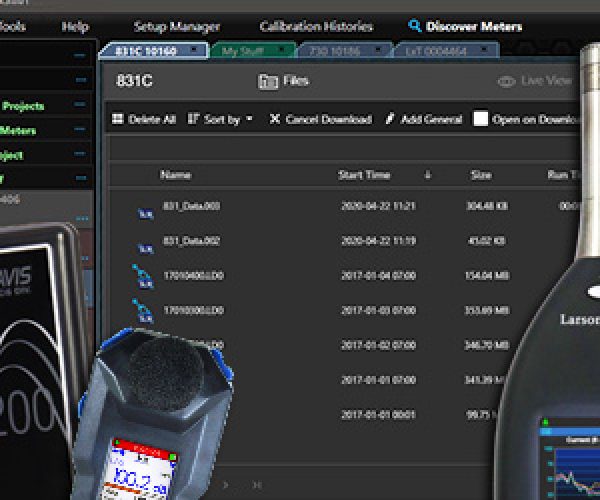Switch to the My Stuff tab
Image resolution: width=600 pixels, height=500 pixels.
coord(253,51)
